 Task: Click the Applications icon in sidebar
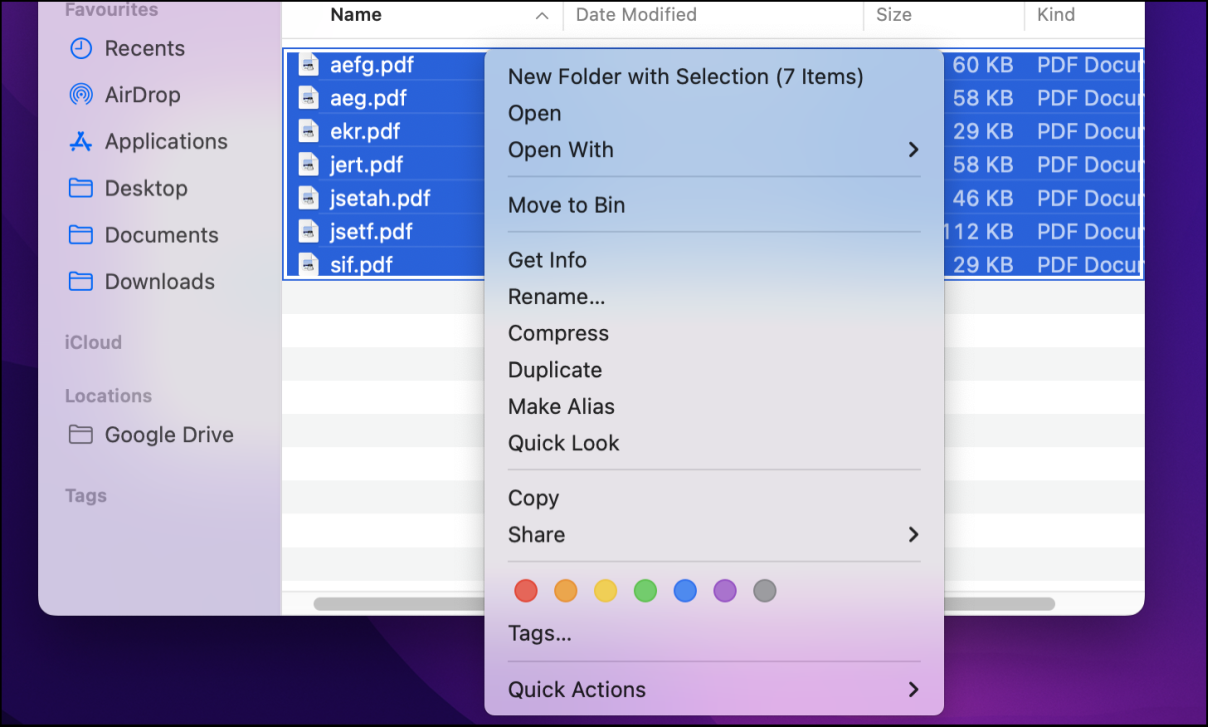pyautogui.click(x=81, y=142)
